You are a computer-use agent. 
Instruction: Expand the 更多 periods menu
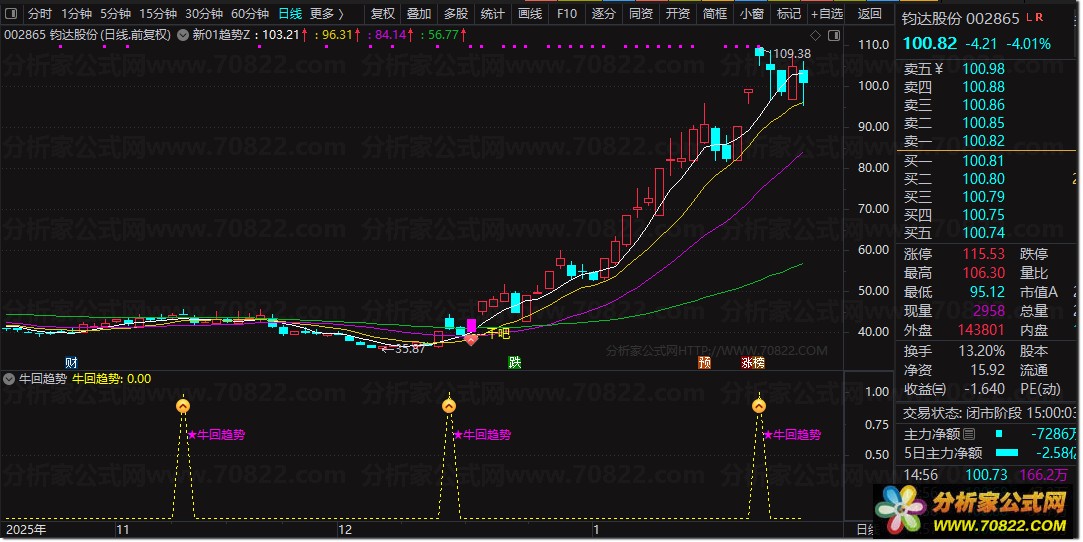pos(327,13)
